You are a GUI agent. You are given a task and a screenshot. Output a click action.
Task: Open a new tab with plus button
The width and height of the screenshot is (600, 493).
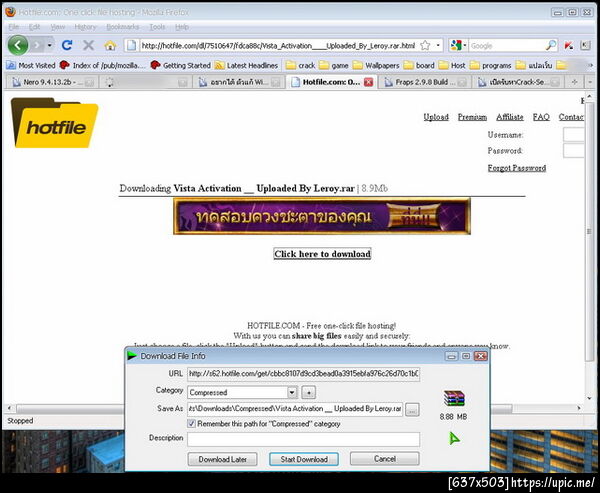pos(574,82)
